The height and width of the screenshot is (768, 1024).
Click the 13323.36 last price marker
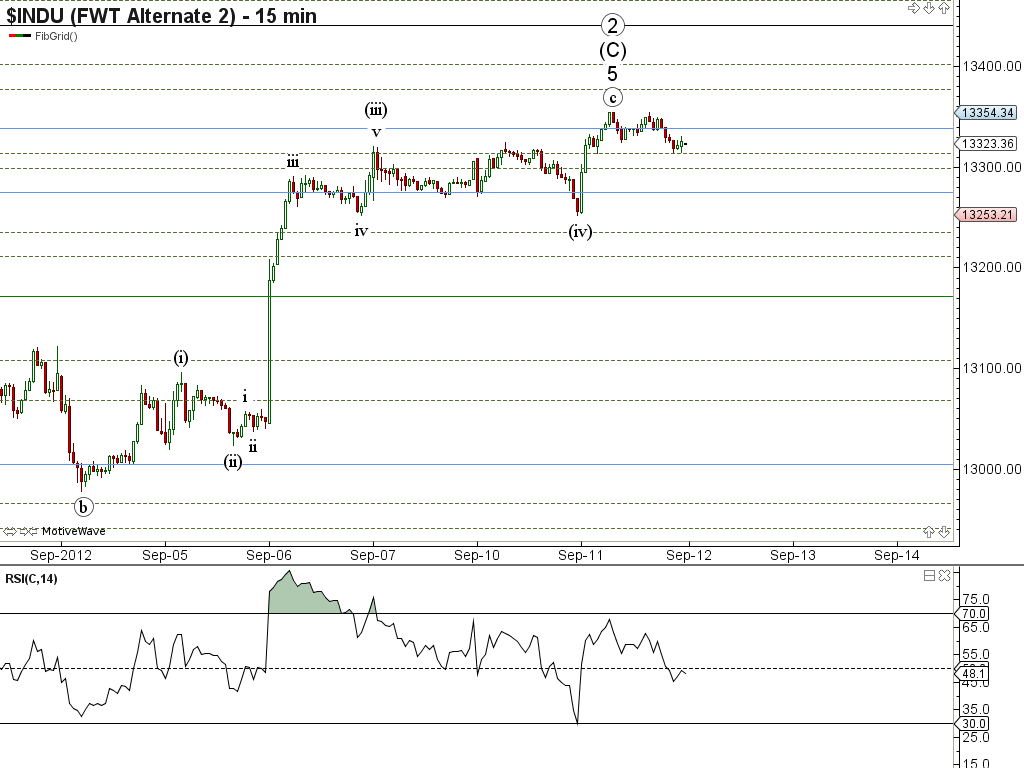coord(987,144)
